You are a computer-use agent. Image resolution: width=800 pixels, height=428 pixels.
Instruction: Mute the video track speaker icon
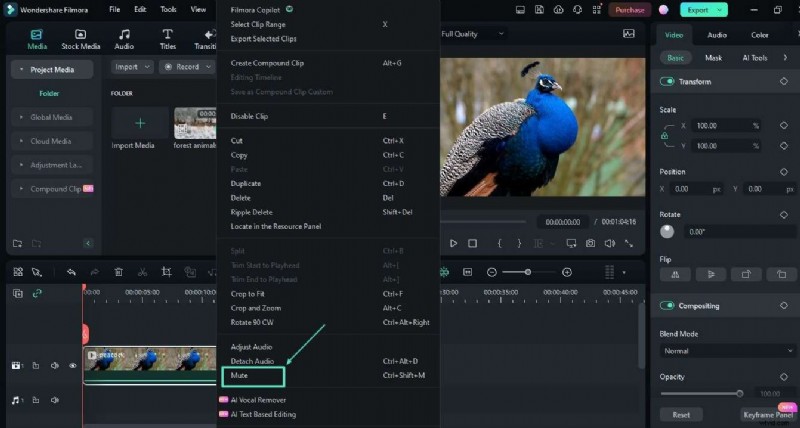55,365
